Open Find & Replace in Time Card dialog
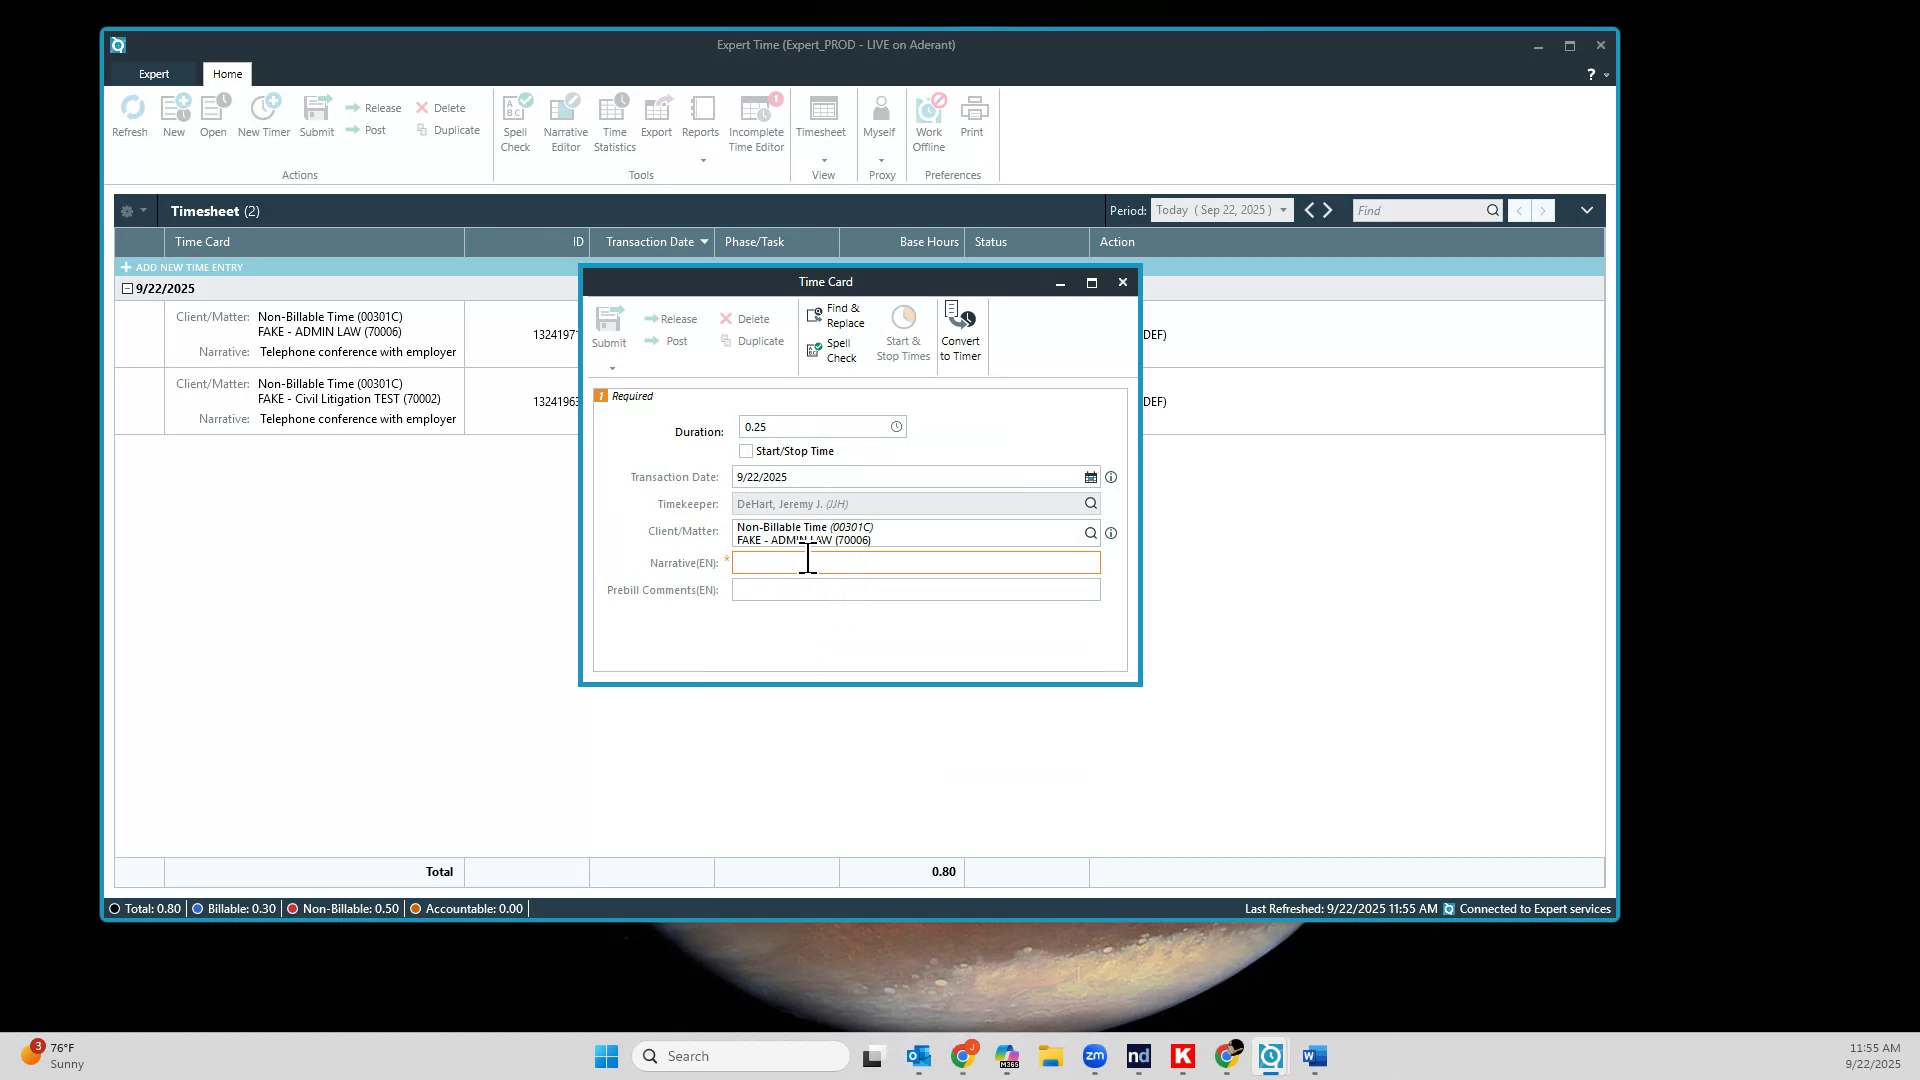The width and height of the screenshot is (1920, 1080). 836,314
